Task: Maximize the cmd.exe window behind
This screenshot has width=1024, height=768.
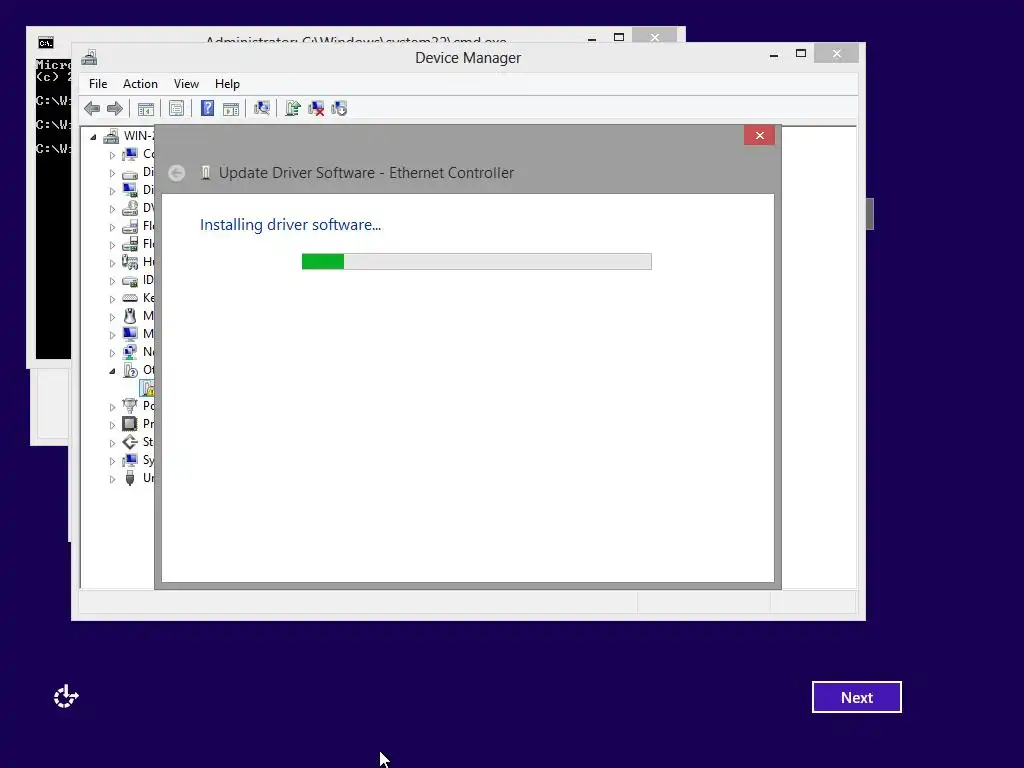Action: [619, 37]
